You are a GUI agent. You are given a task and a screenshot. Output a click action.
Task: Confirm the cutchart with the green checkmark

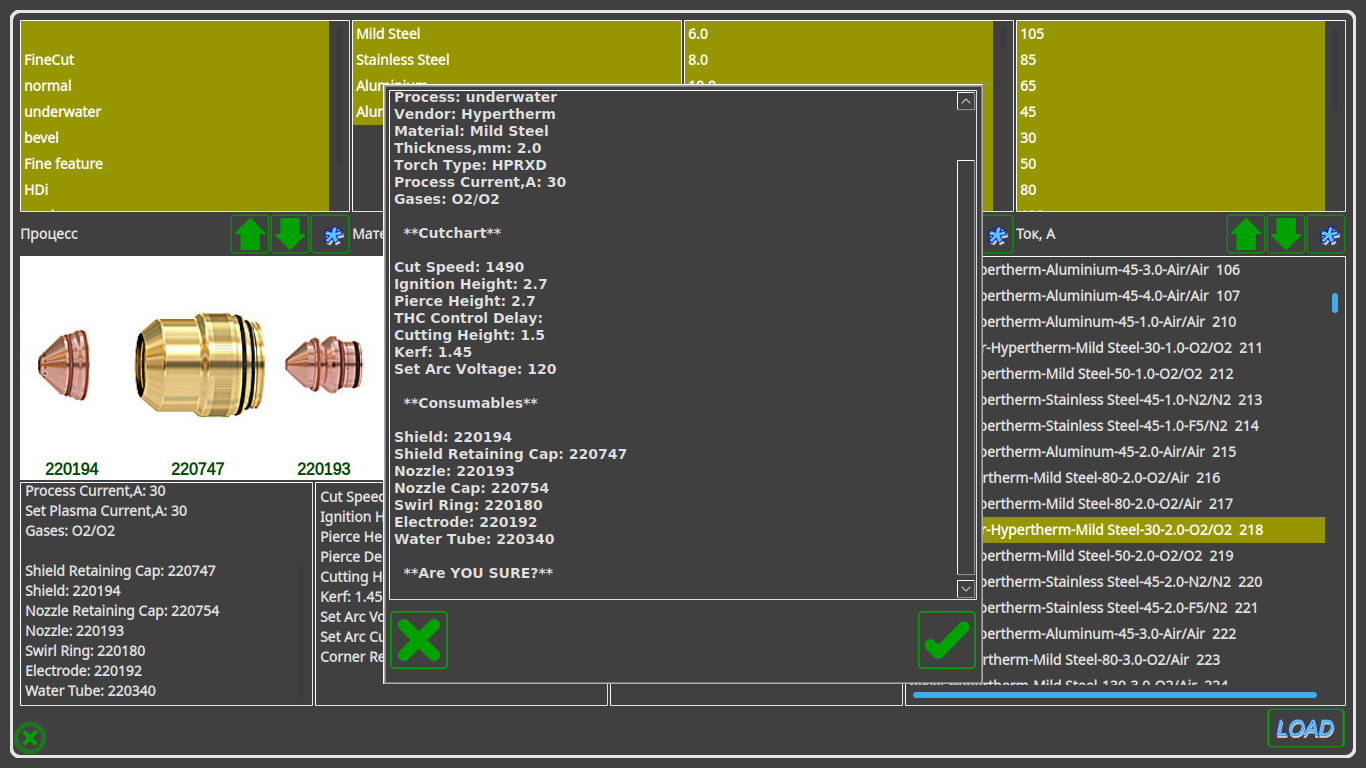946,640
